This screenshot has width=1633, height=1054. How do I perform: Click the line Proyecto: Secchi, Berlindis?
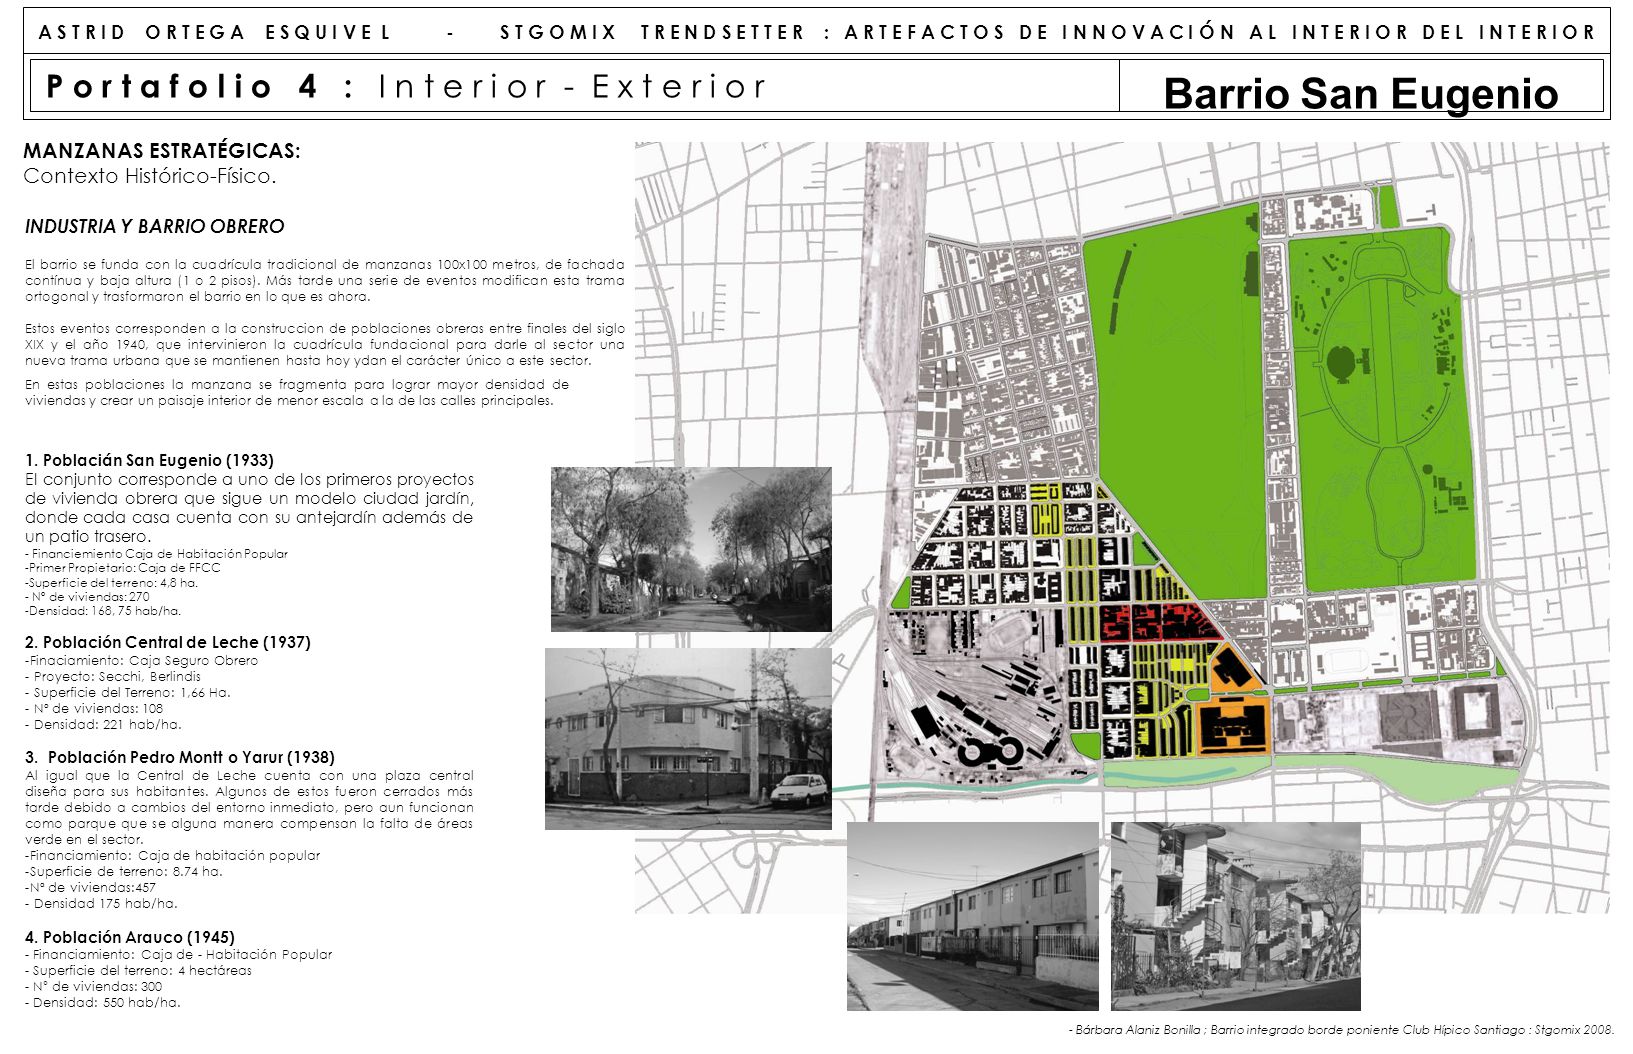click(x=113, y=676)
